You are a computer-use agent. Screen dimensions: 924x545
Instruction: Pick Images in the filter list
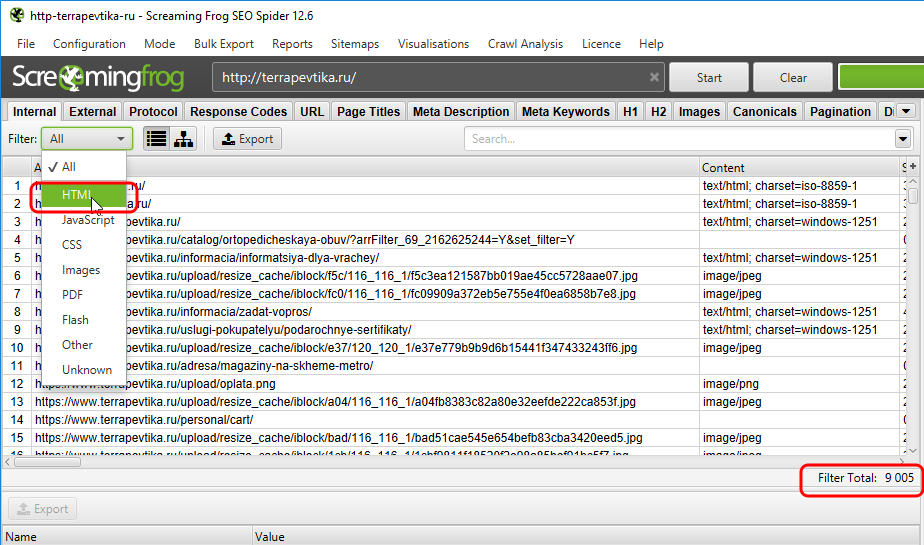81,270
